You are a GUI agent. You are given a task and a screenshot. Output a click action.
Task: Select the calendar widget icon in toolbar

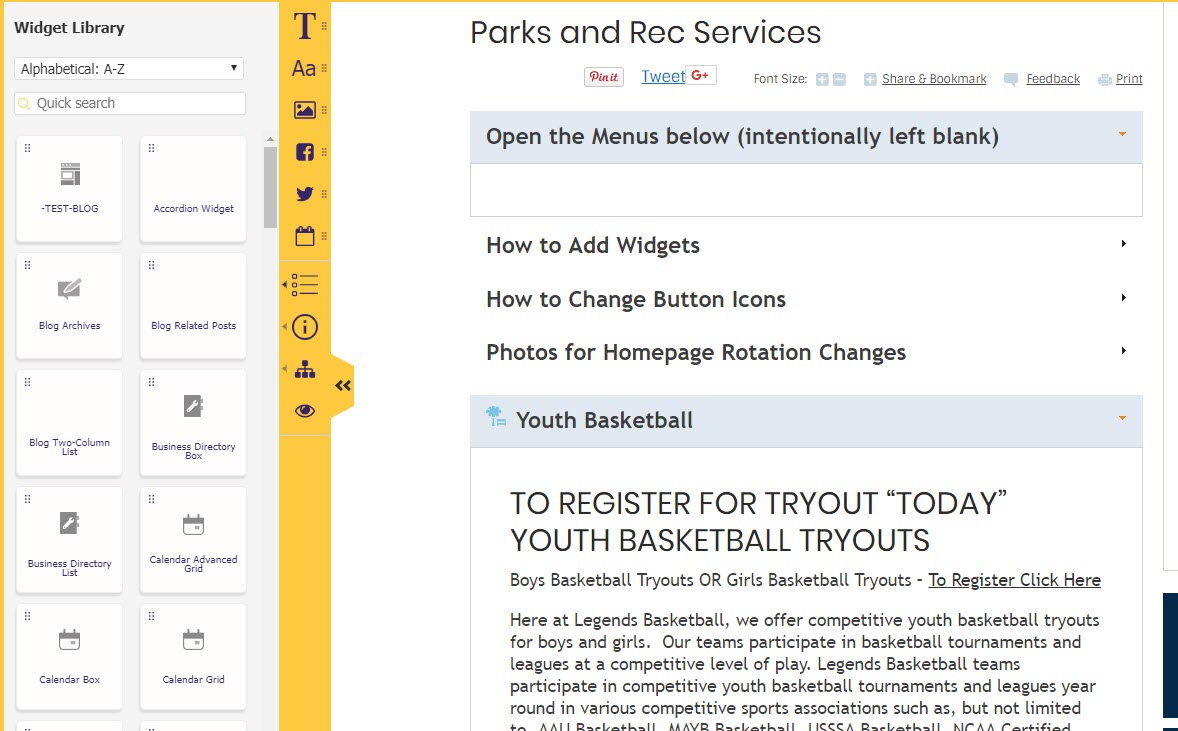tap(305, 237)
